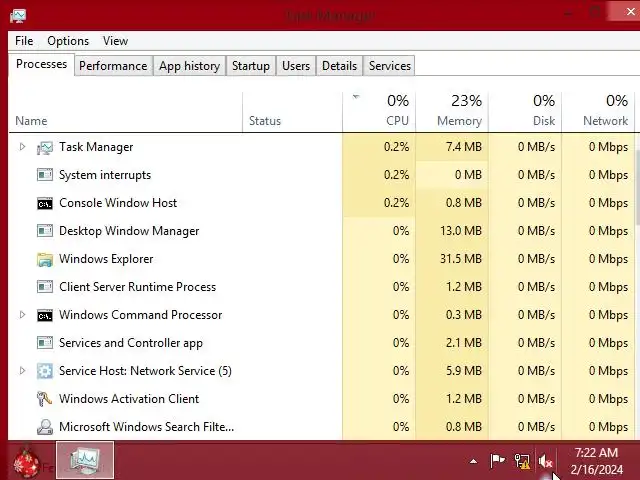
Task: Switch to the Performance tab
Action: pyautogui.click(x=113, y=66)
